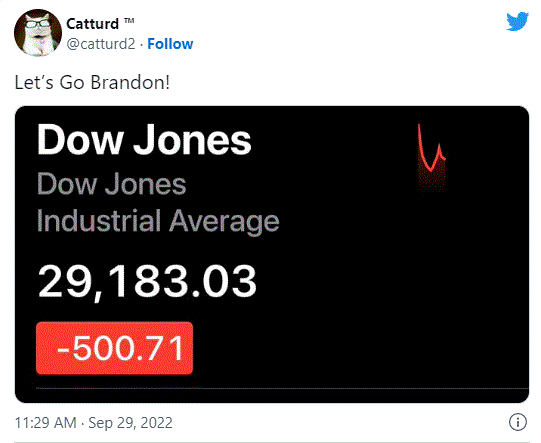541x443 pixels.
Task: Open Catturd's cat profile avatar
Action: point(38,33)
